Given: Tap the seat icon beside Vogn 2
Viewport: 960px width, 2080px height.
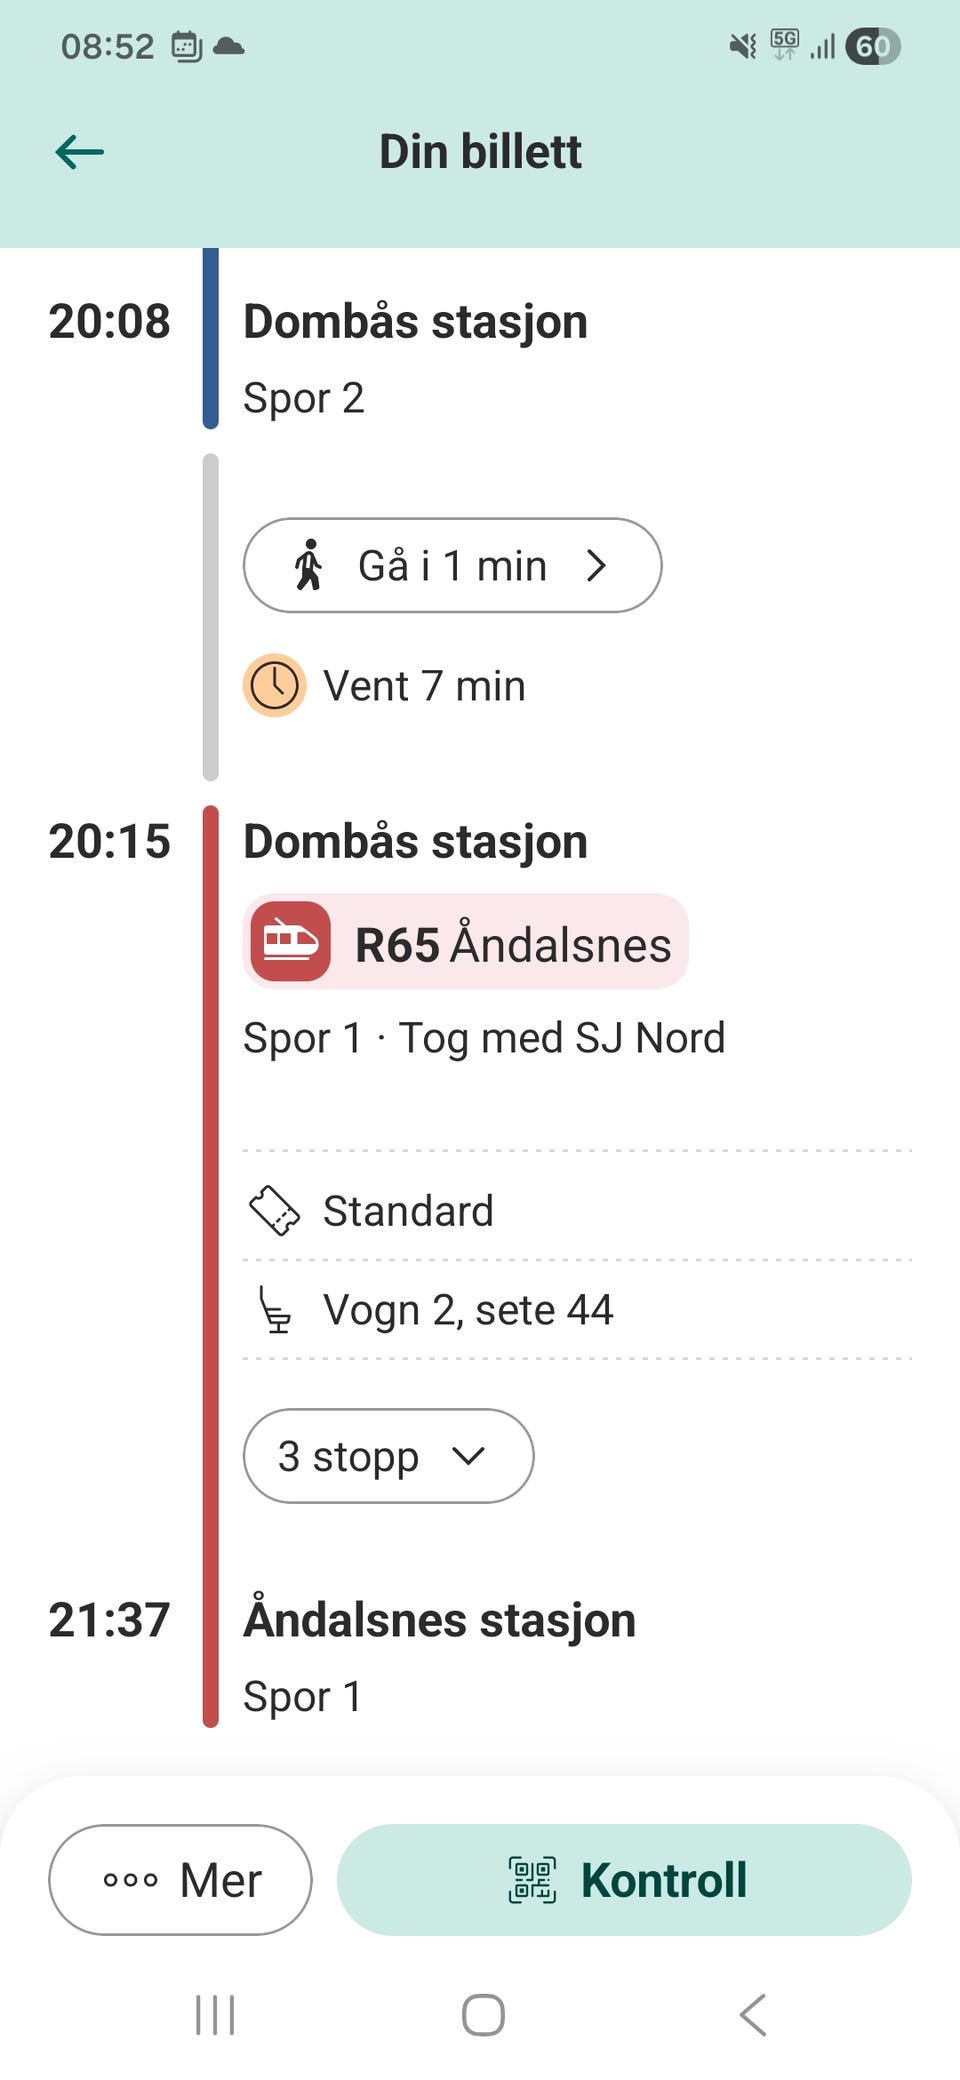Looking at the screenshot, I should [x=274, y=1310].
